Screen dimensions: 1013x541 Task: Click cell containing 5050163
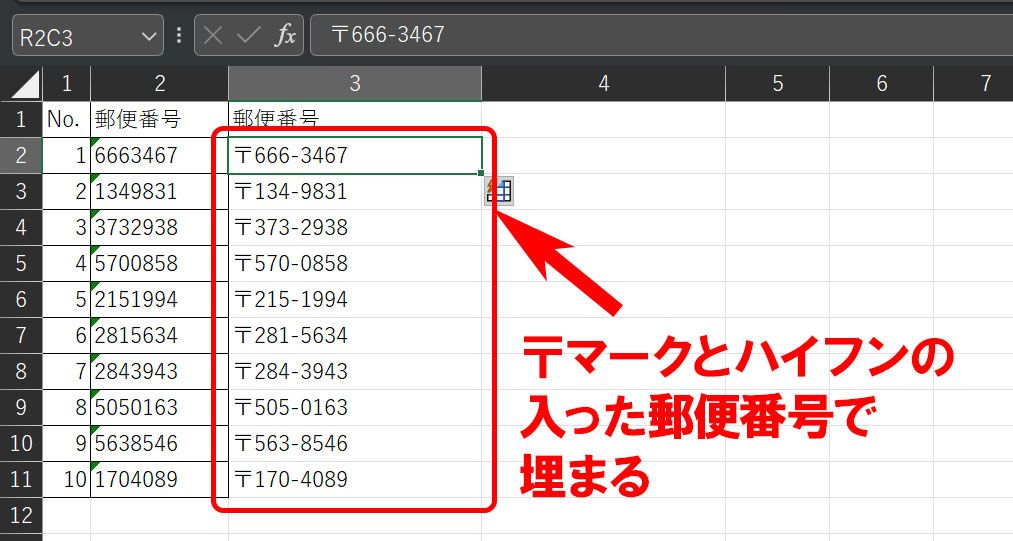coord(159,408)
